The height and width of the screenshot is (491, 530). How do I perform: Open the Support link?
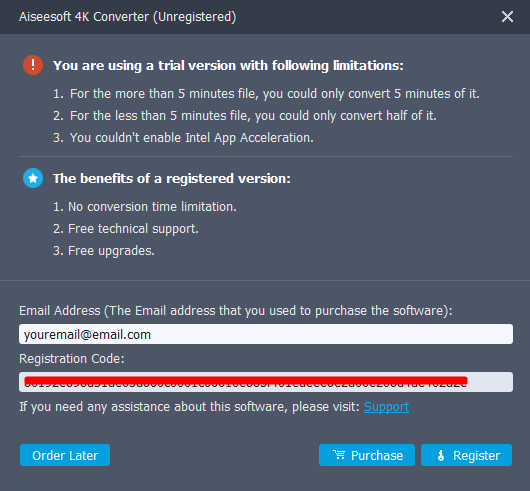[386, 407]
